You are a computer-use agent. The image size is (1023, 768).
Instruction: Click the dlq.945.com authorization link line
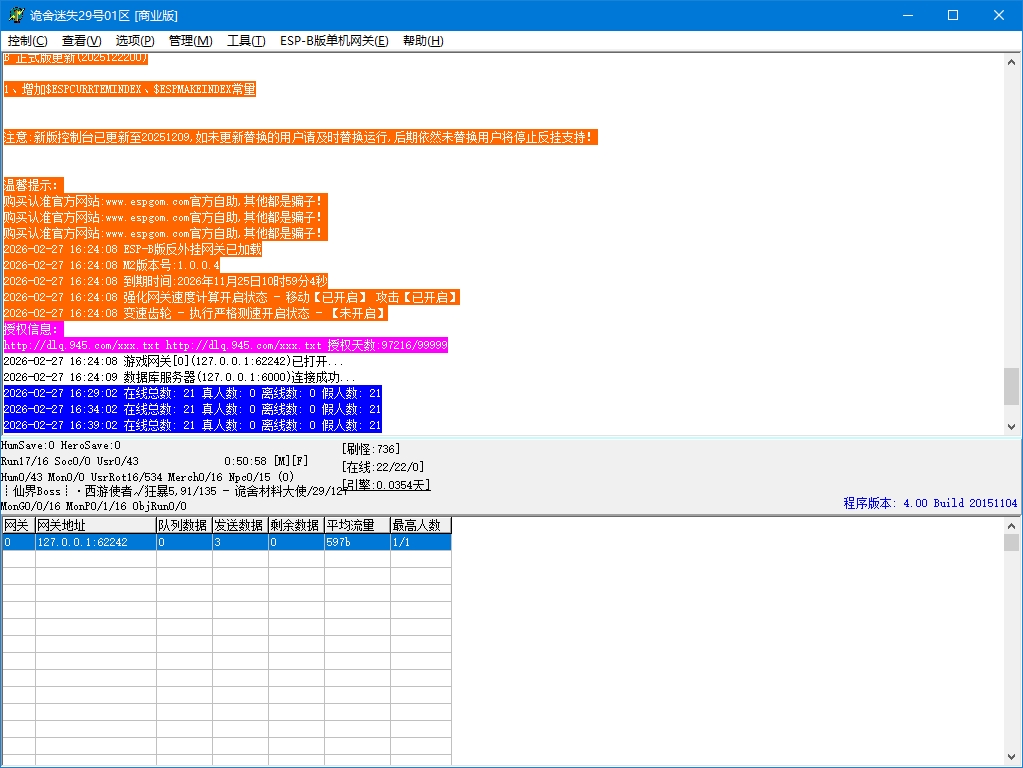coord(225,345)
